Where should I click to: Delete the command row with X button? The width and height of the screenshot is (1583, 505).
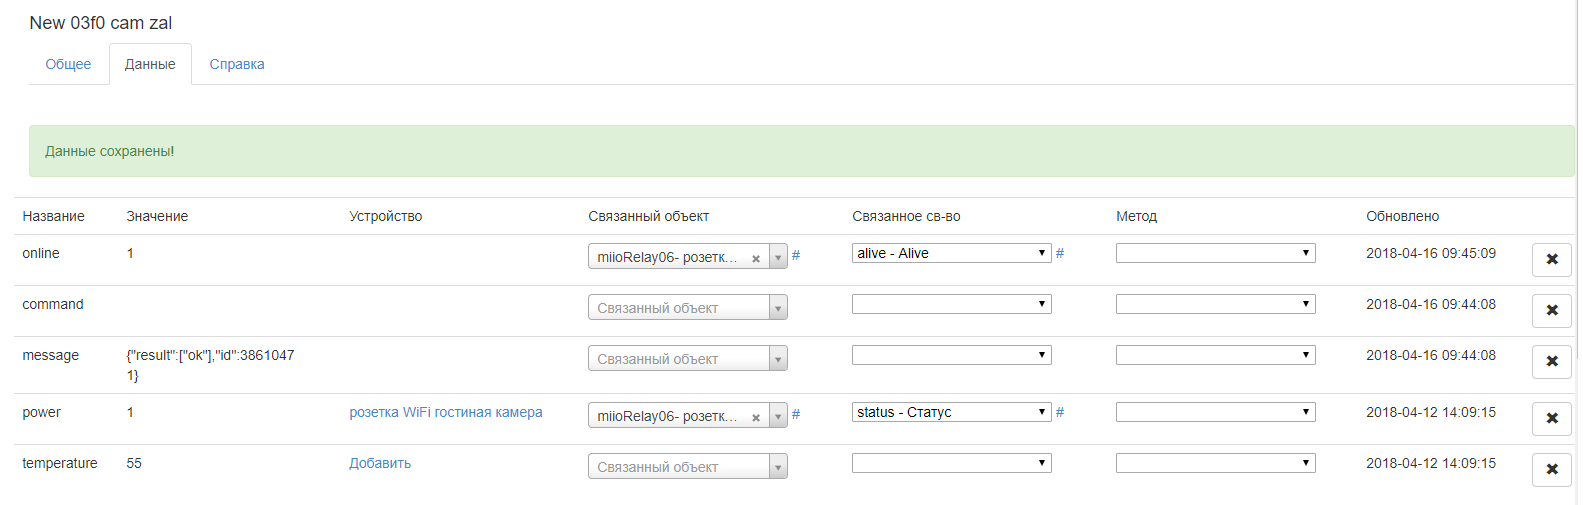pyautogui.click(x=1551, y=311)
